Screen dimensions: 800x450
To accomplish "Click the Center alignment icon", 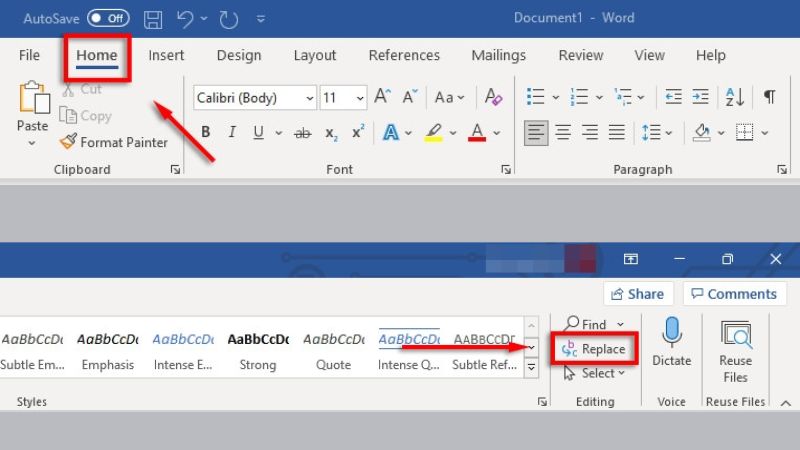I will click(563, 132).
